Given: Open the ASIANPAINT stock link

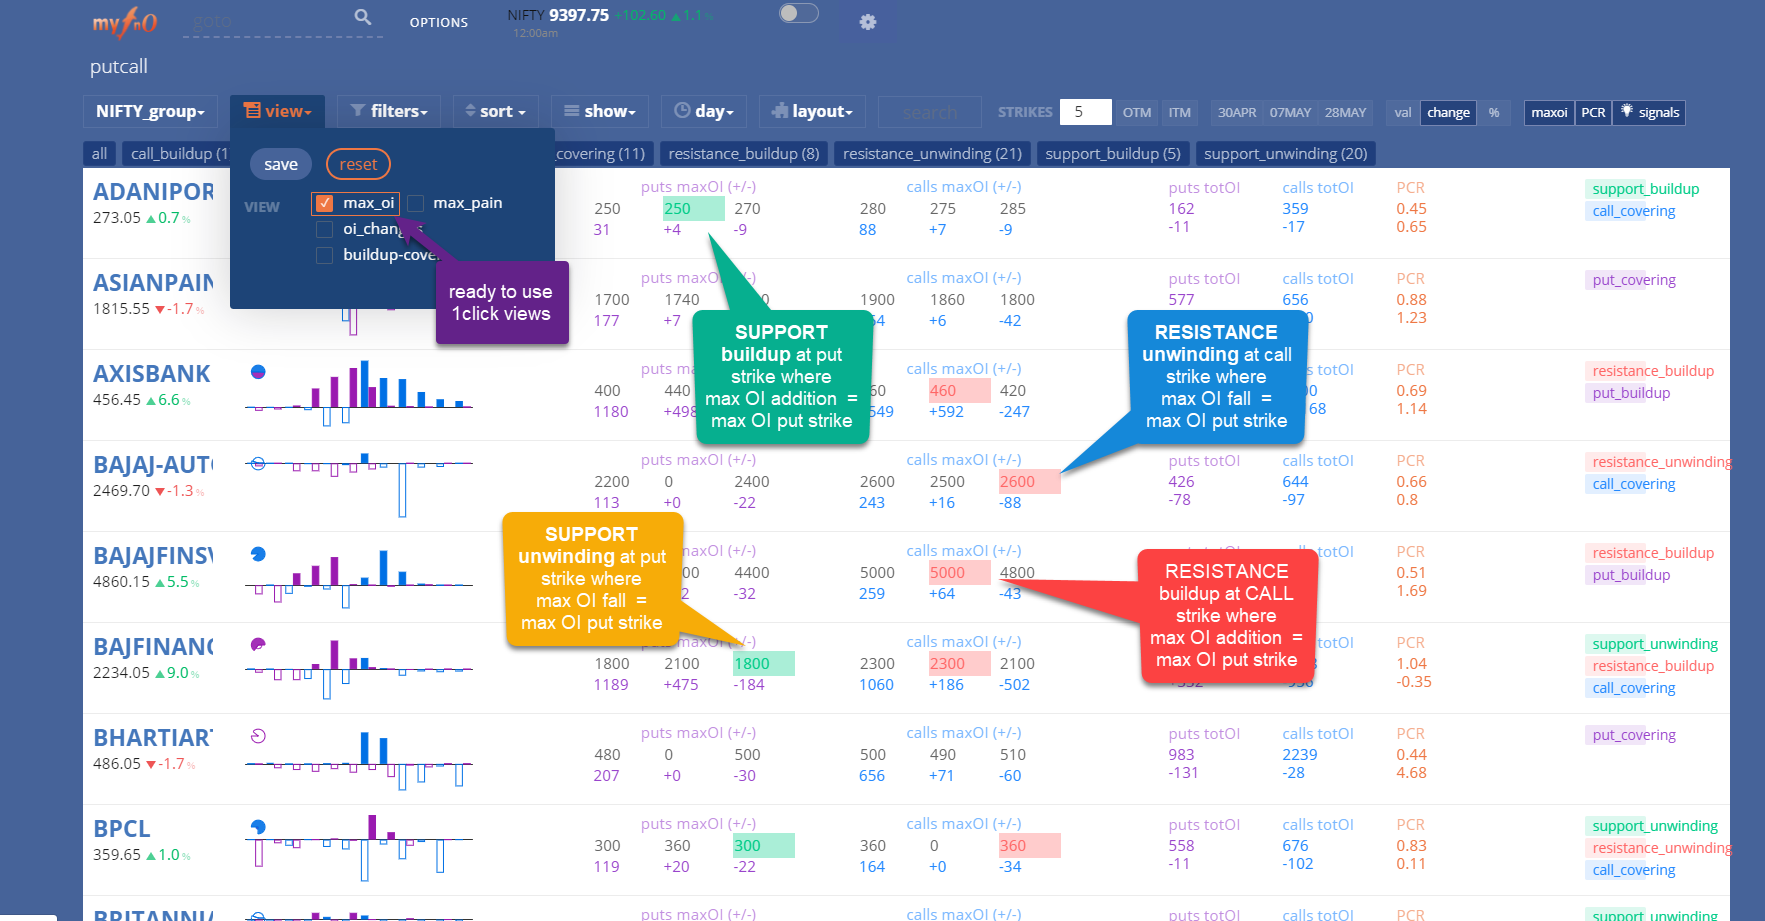Looking at the screenshot, I should pos(154,283).
